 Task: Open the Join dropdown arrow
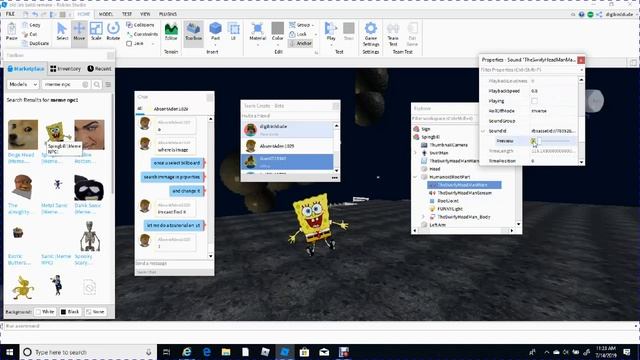[x=153, y=43]
